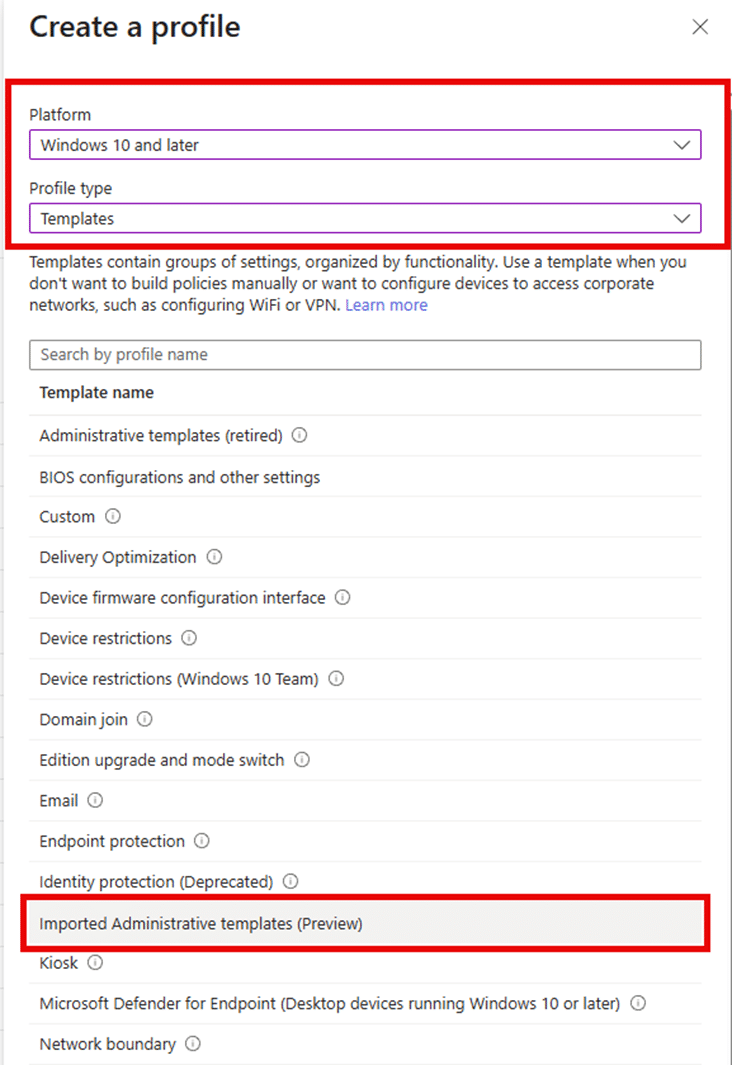Pick Edition upgrade and mode switch

pos(162,760)
